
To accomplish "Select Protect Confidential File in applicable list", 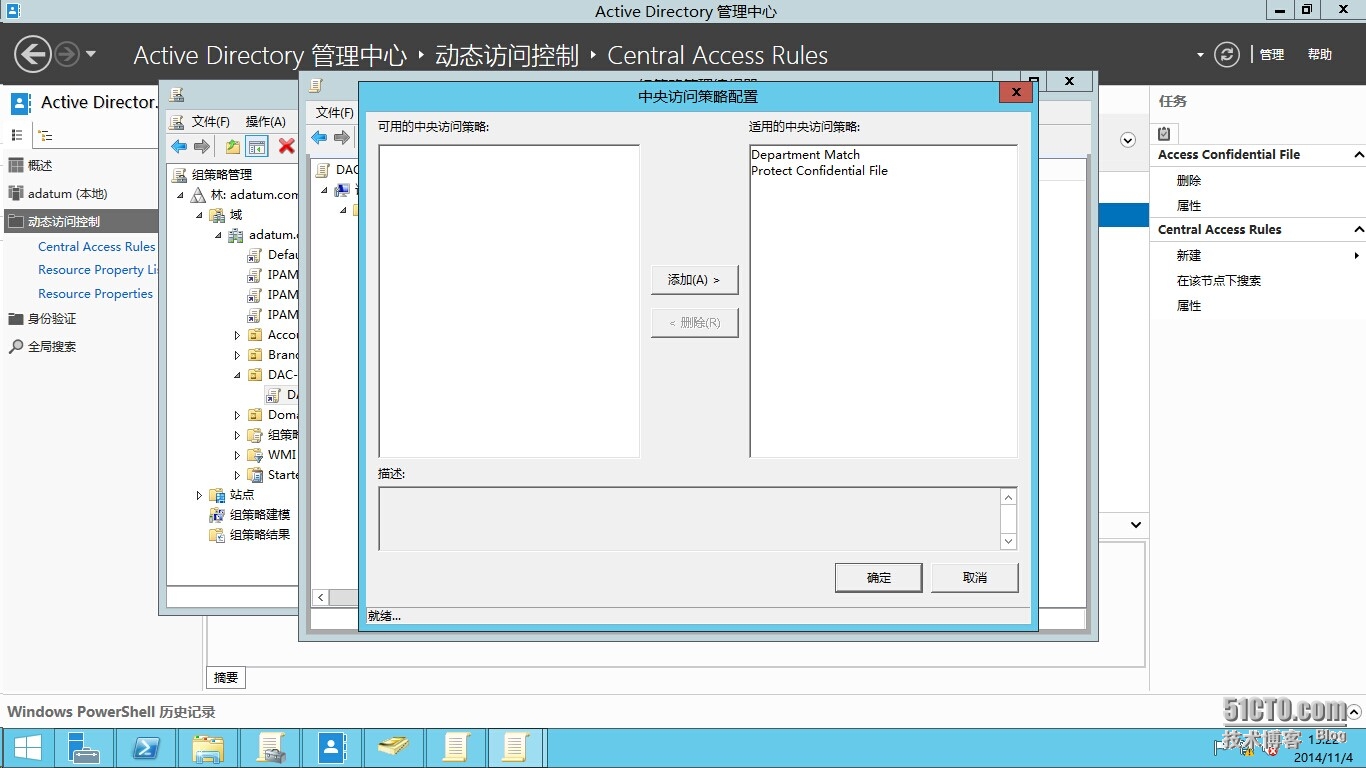I will click(819, 171).
